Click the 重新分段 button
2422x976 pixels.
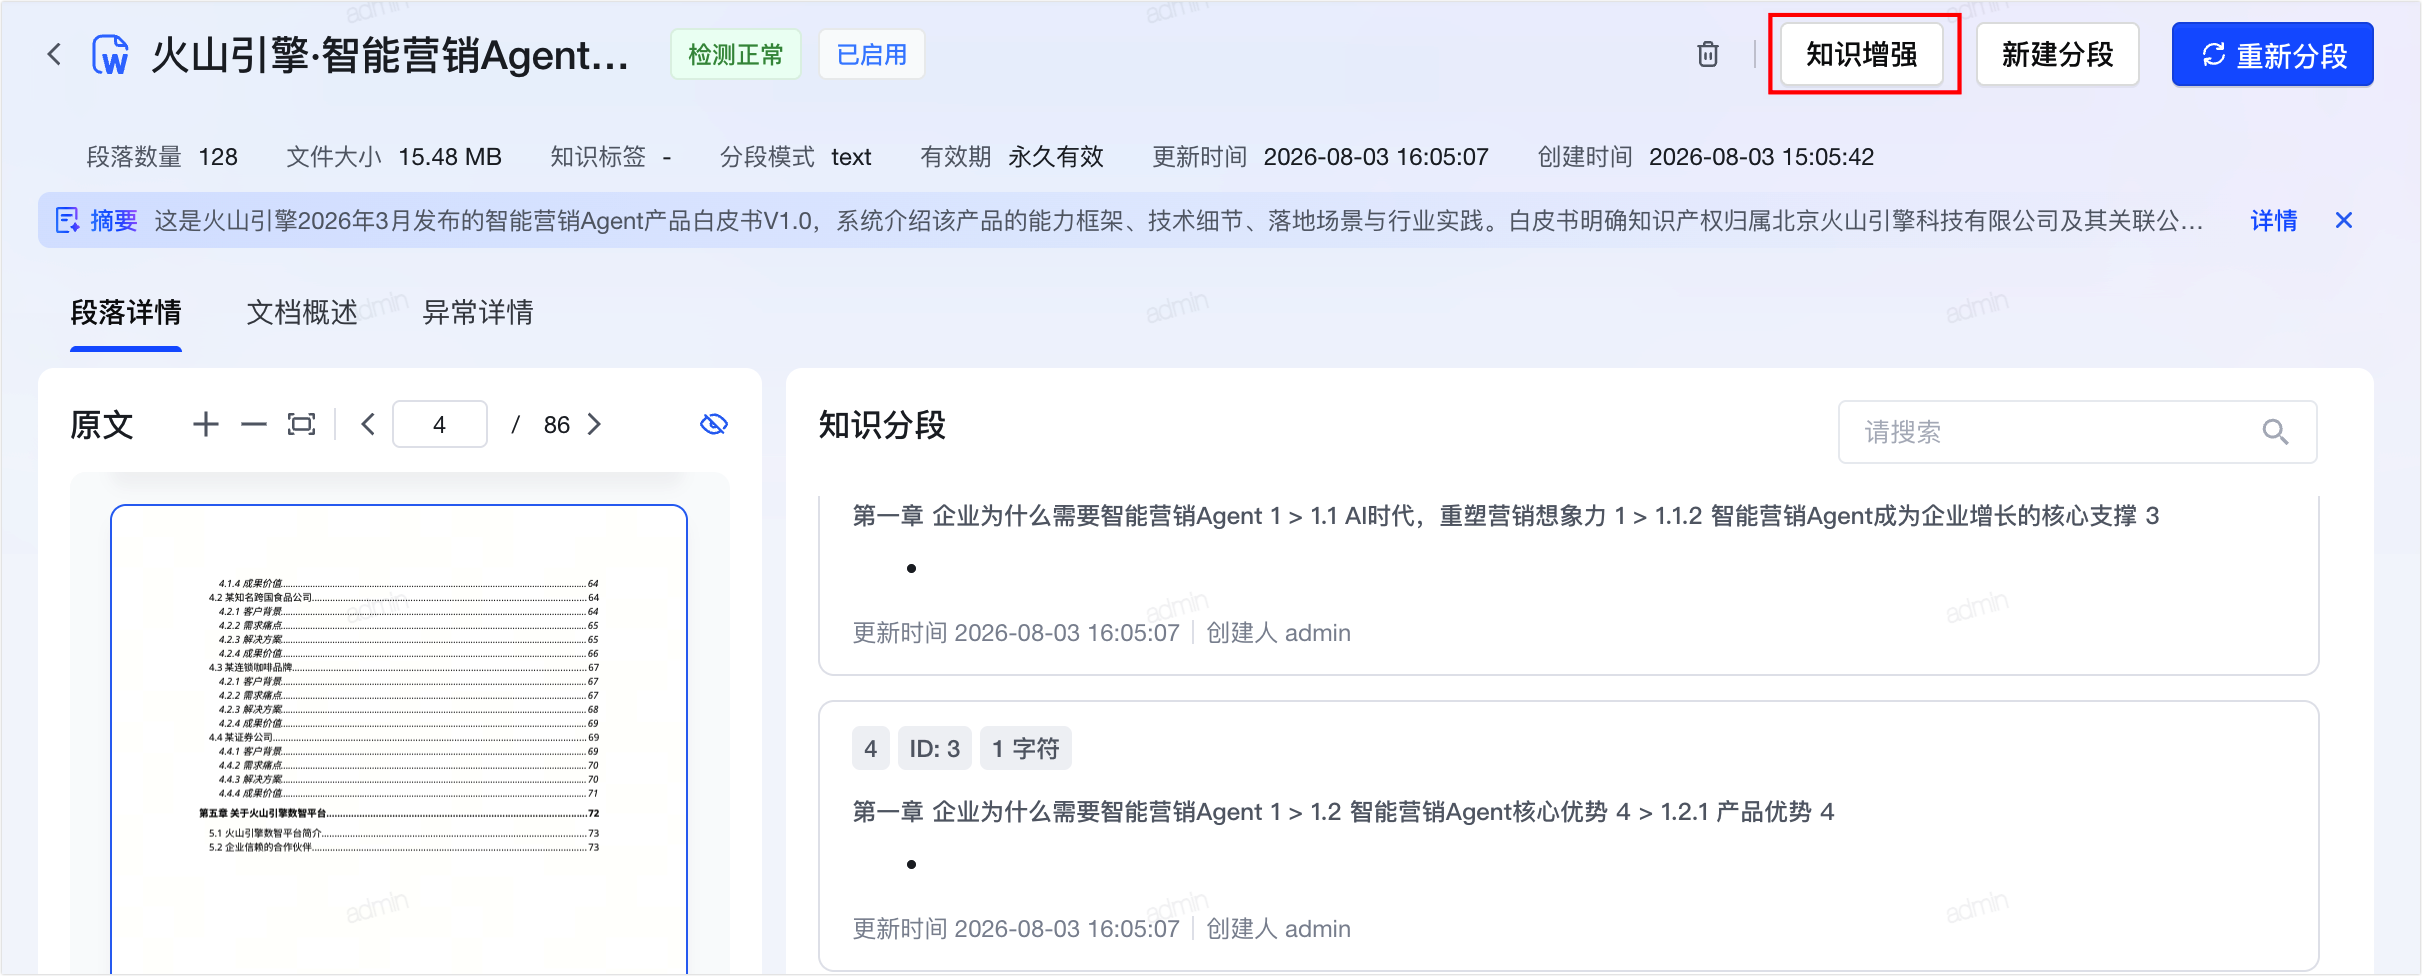(x=2272, y=54)
